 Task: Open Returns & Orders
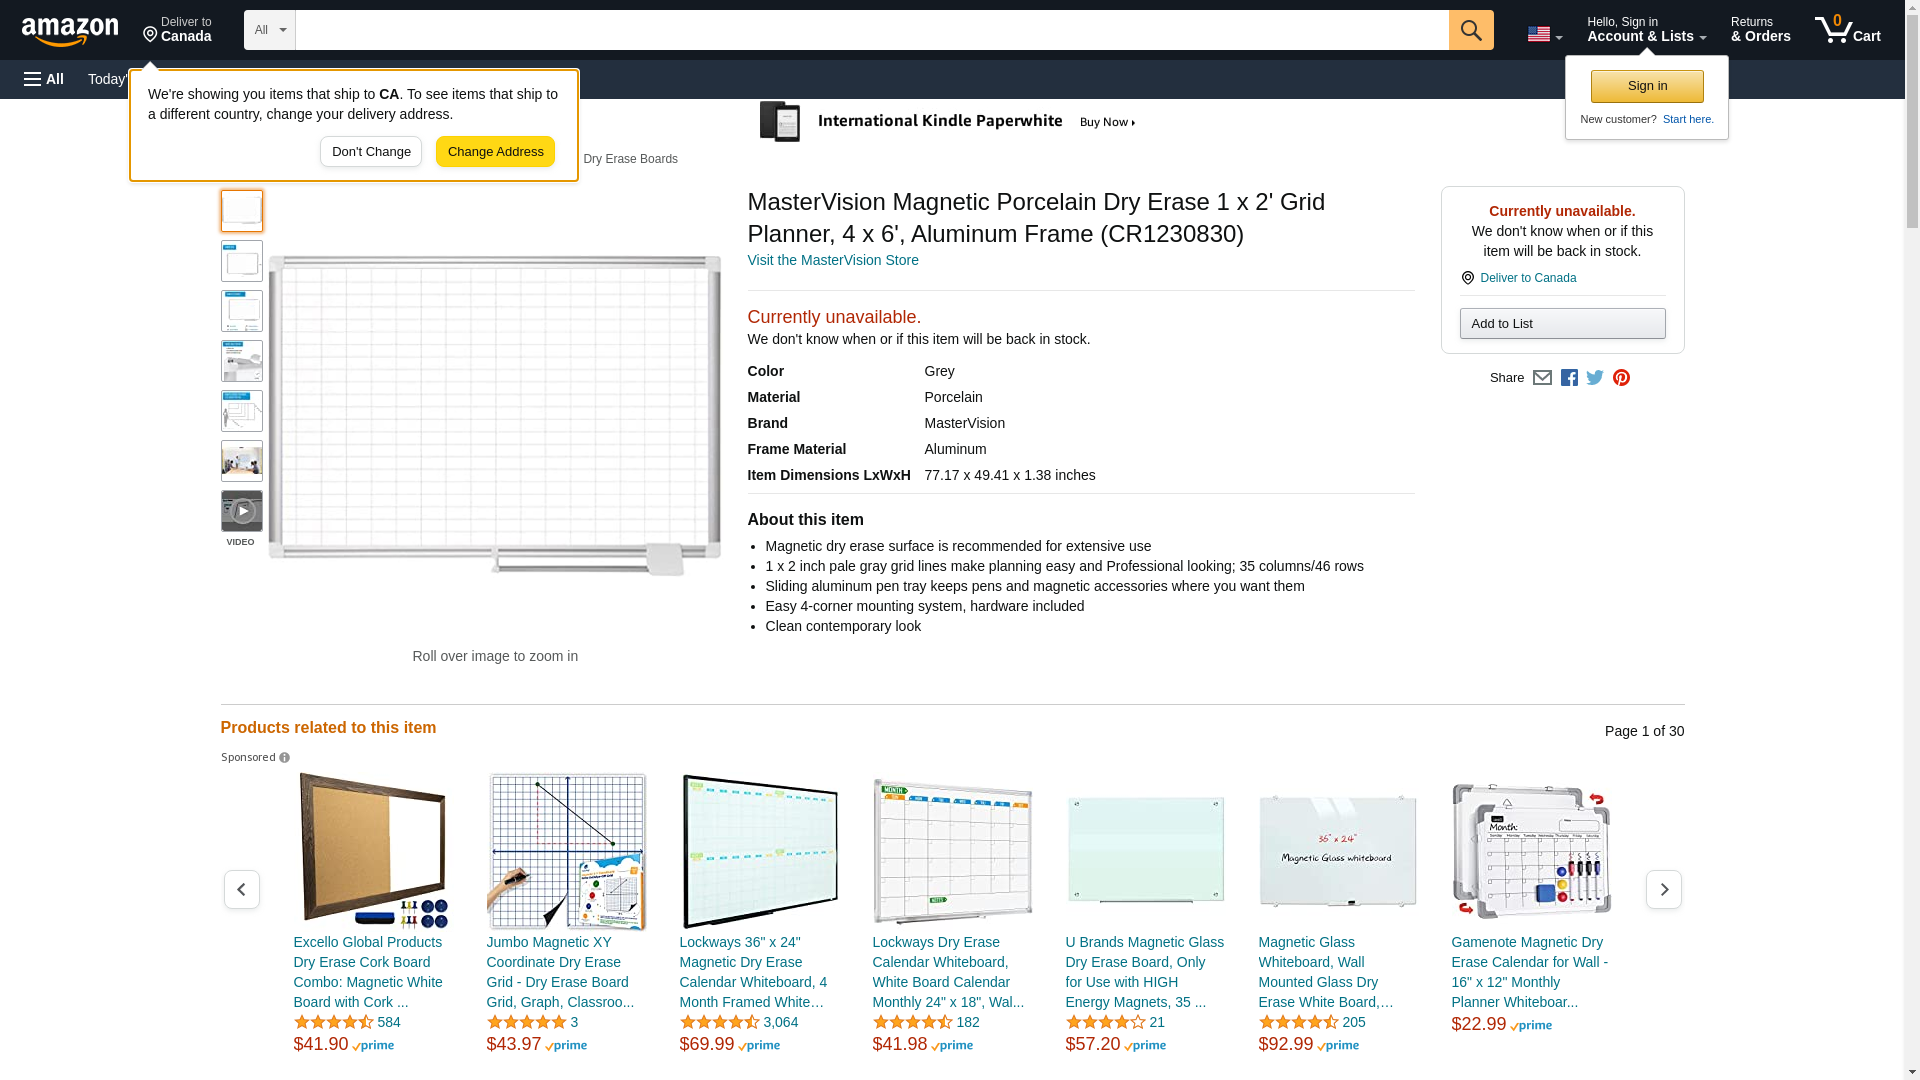coord(1760,30)
